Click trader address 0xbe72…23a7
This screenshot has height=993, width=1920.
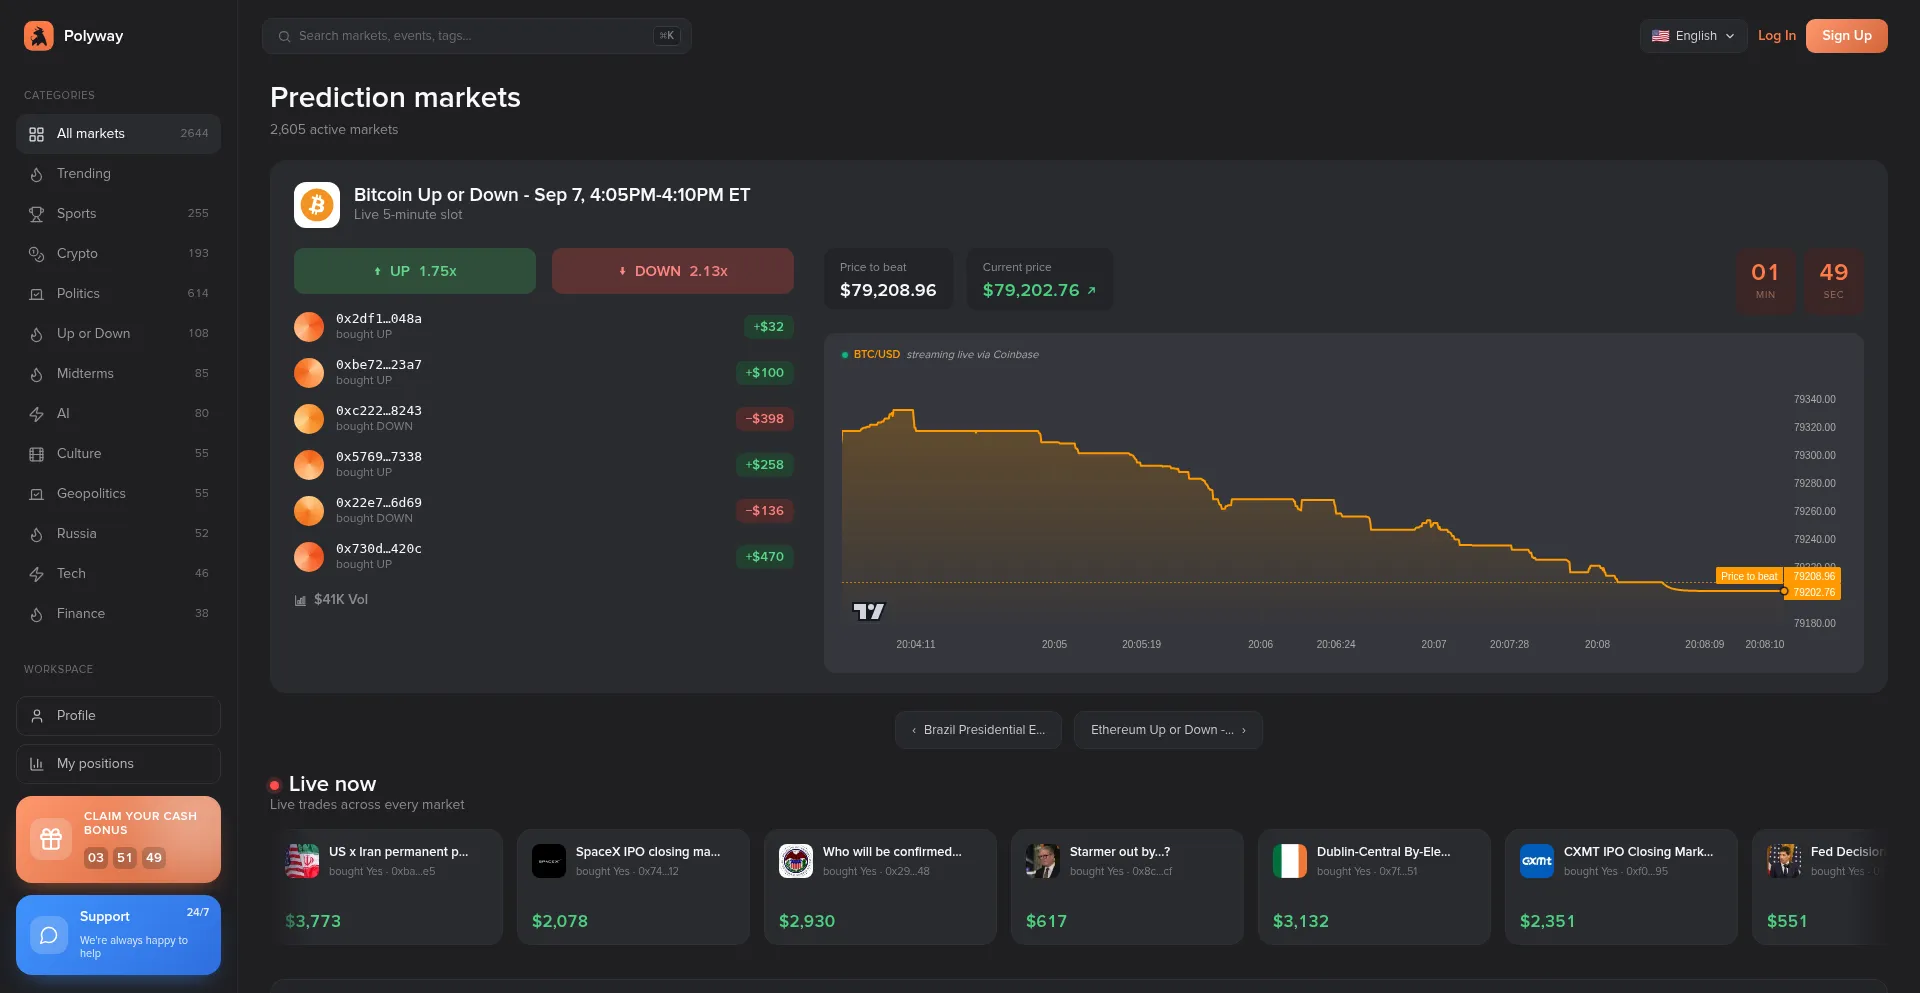(x=379, y=365)
